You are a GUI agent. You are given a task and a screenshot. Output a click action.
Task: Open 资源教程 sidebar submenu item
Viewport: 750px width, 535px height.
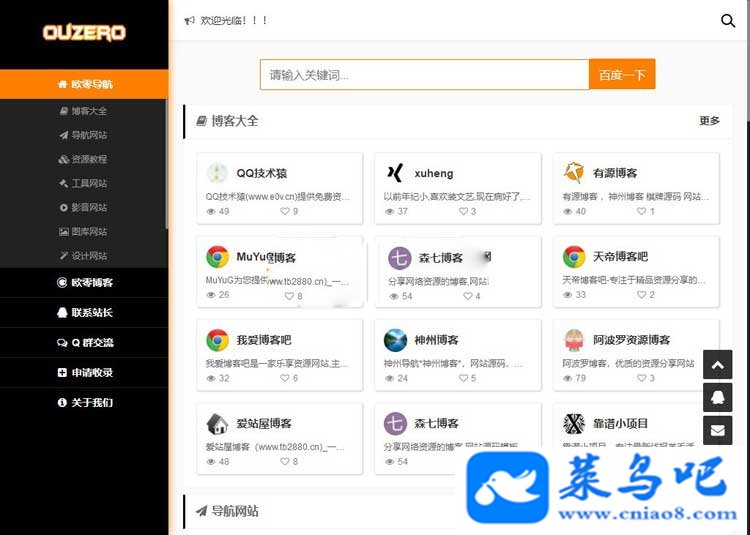[x=83, y=159]
